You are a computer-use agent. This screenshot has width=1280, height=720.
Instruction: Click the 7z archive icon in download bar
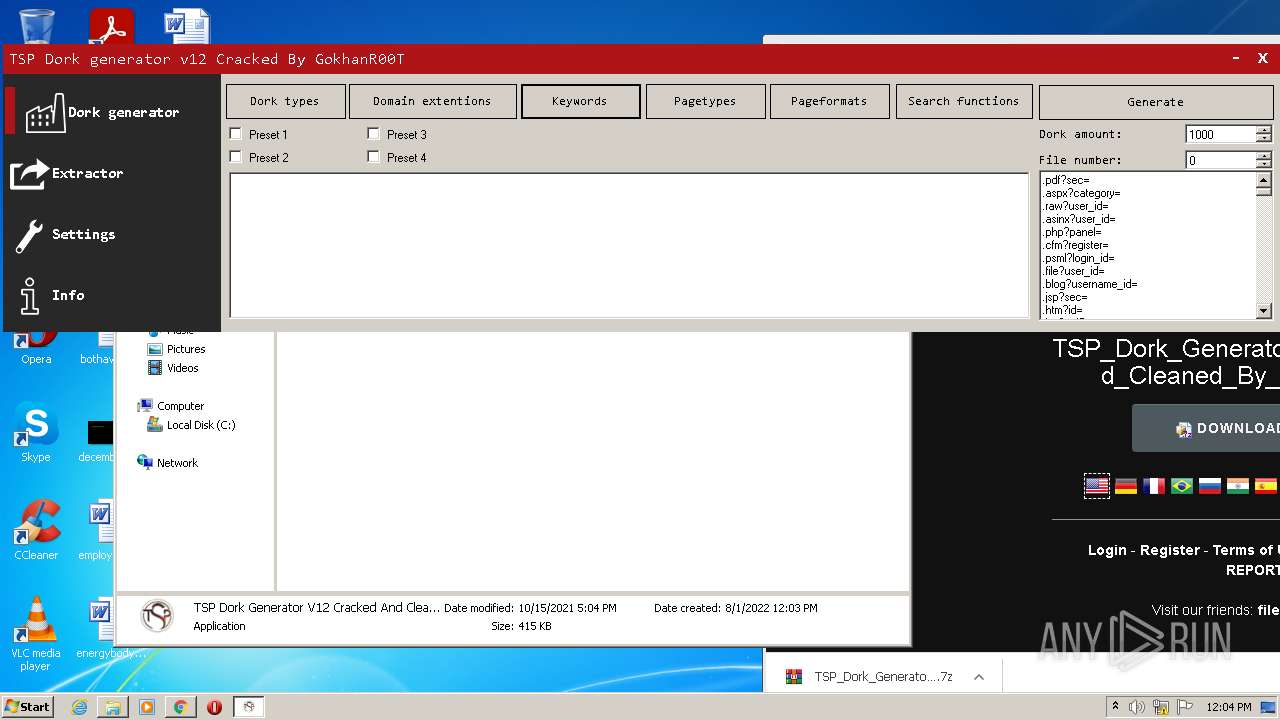coord(794,677)
